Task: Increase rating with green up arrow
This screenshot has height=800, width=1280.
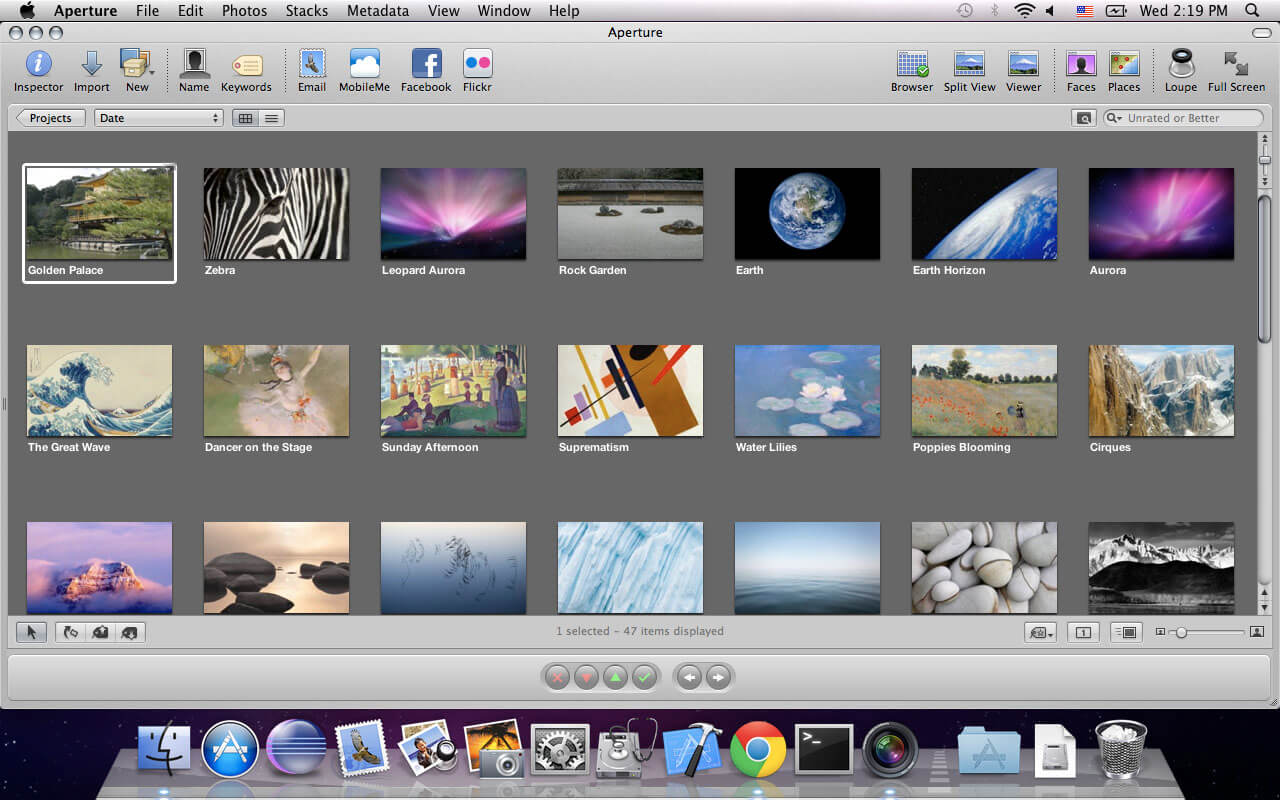Action: (x=615, y=677)
